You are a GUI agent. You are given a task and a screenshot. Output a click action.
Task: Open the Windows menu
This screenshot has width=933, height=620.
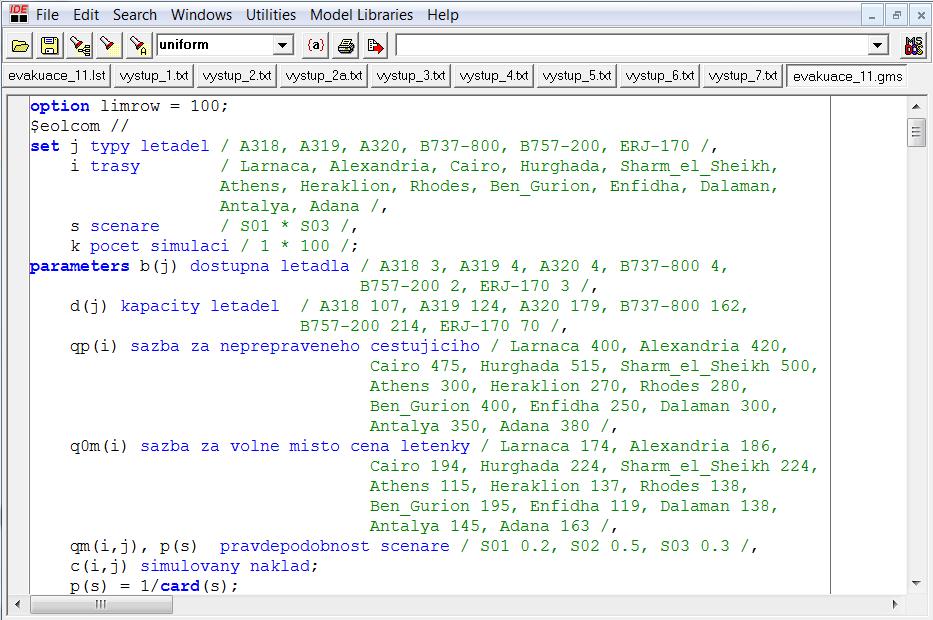(x=202, y=15)
